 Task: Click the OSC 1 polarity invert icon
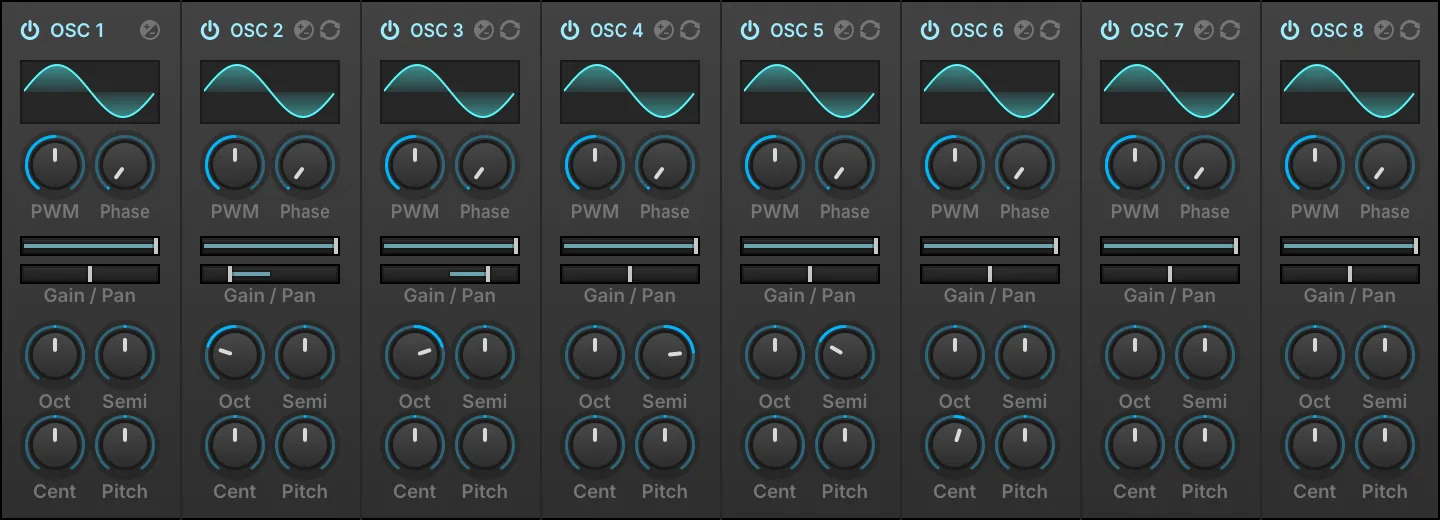(150, 31)
